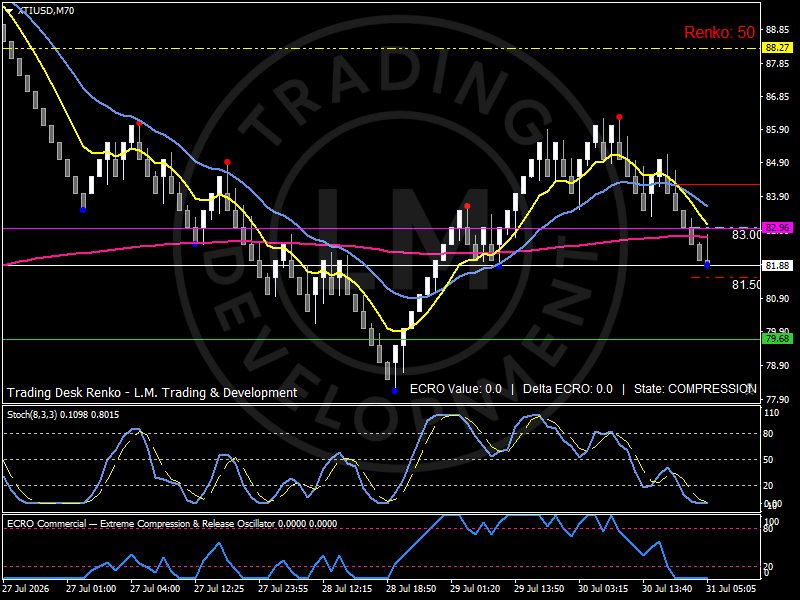Click the 85.90 price axis value
Screen dimensions: 800x600
click(x=777, y=130)
